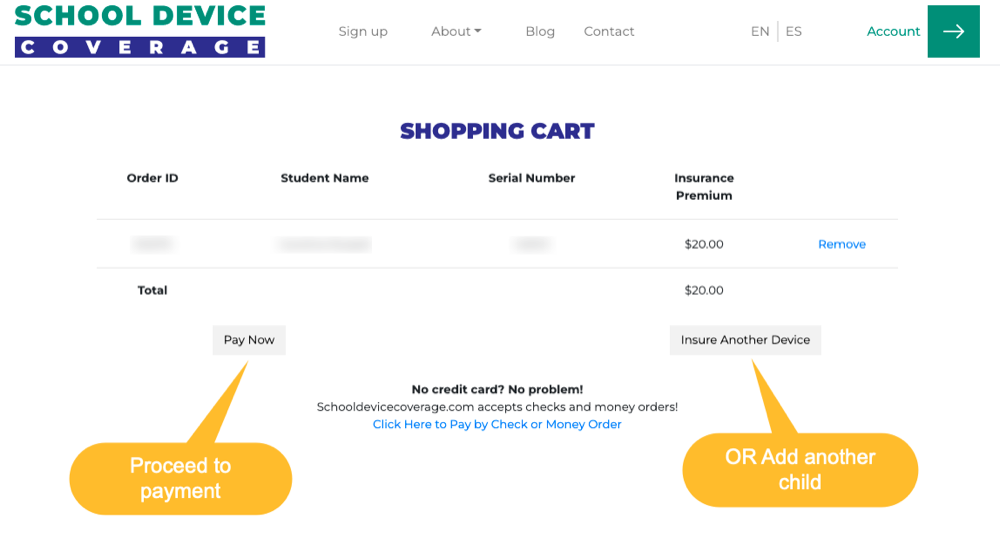Click the 'Proceed to payment' callout bubble

tap(180, 478)
